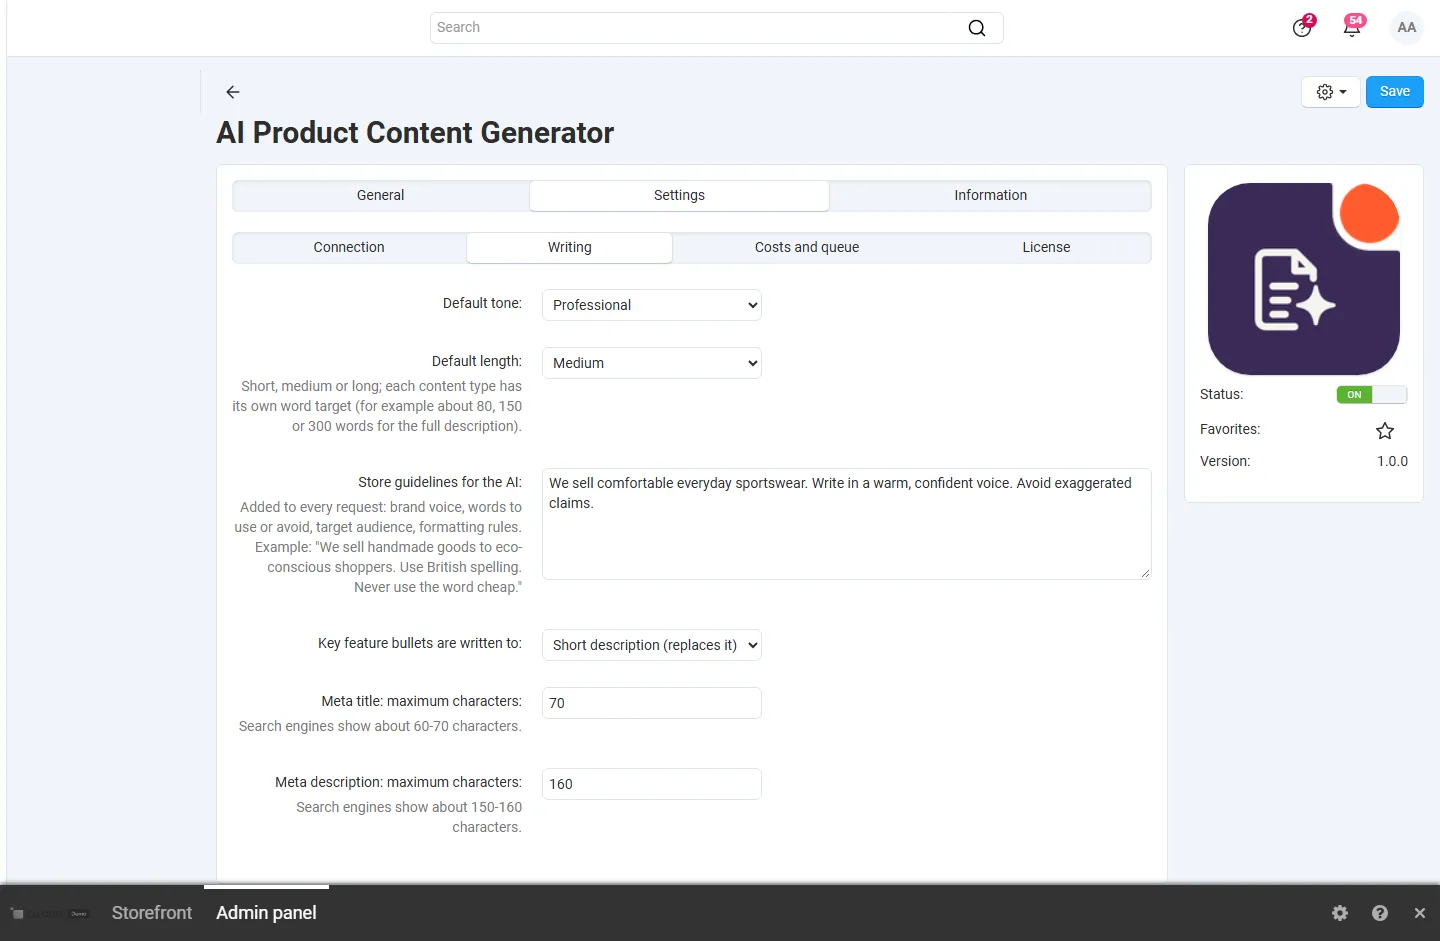Open the Information tab
The width and height of the screenshot is (1440, 941).
[x=990, y=196]
